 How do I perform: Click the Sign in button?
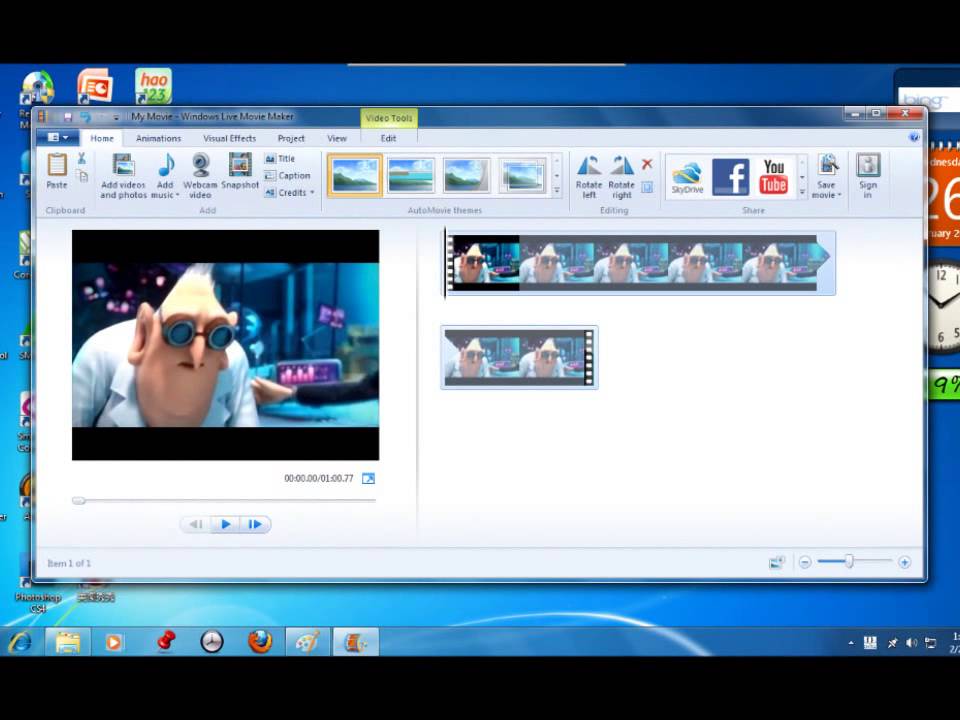tap(868, 176)
